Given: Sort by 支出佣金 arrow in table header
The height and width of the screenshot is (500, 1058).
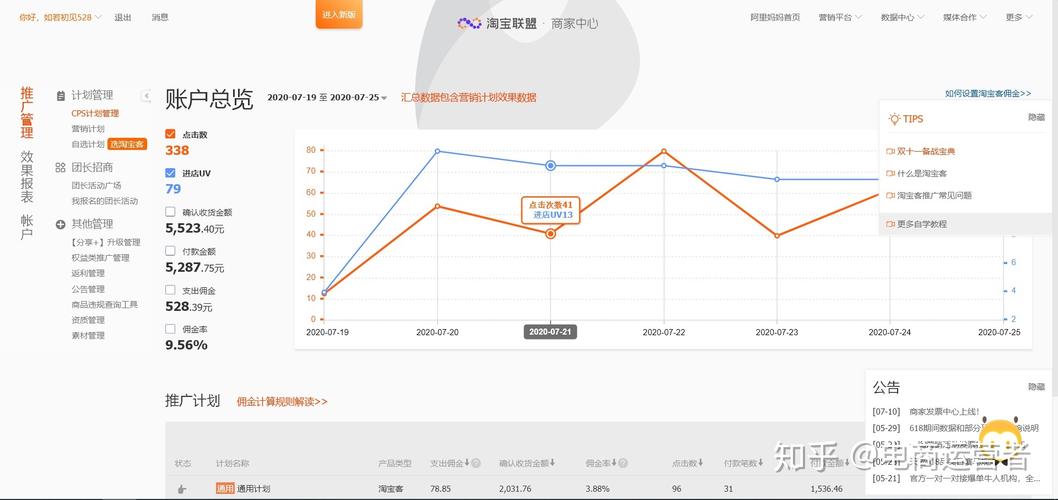Looking at the screenshot, I should [x=467, y=463].
